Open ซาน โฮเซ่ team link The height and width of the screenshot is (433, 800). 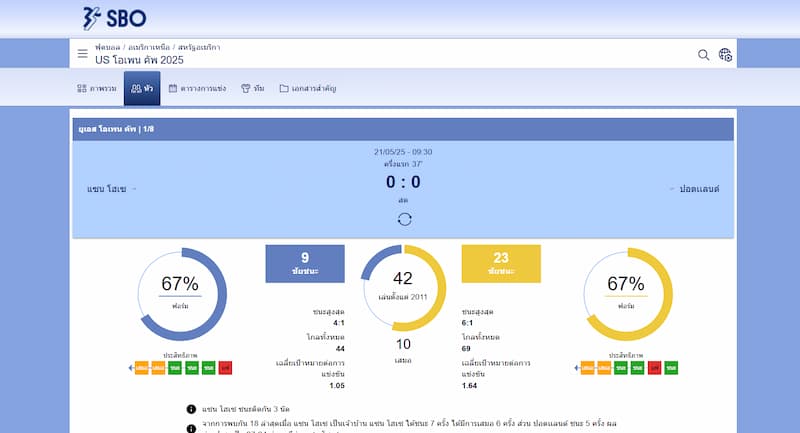pos(106,189)
